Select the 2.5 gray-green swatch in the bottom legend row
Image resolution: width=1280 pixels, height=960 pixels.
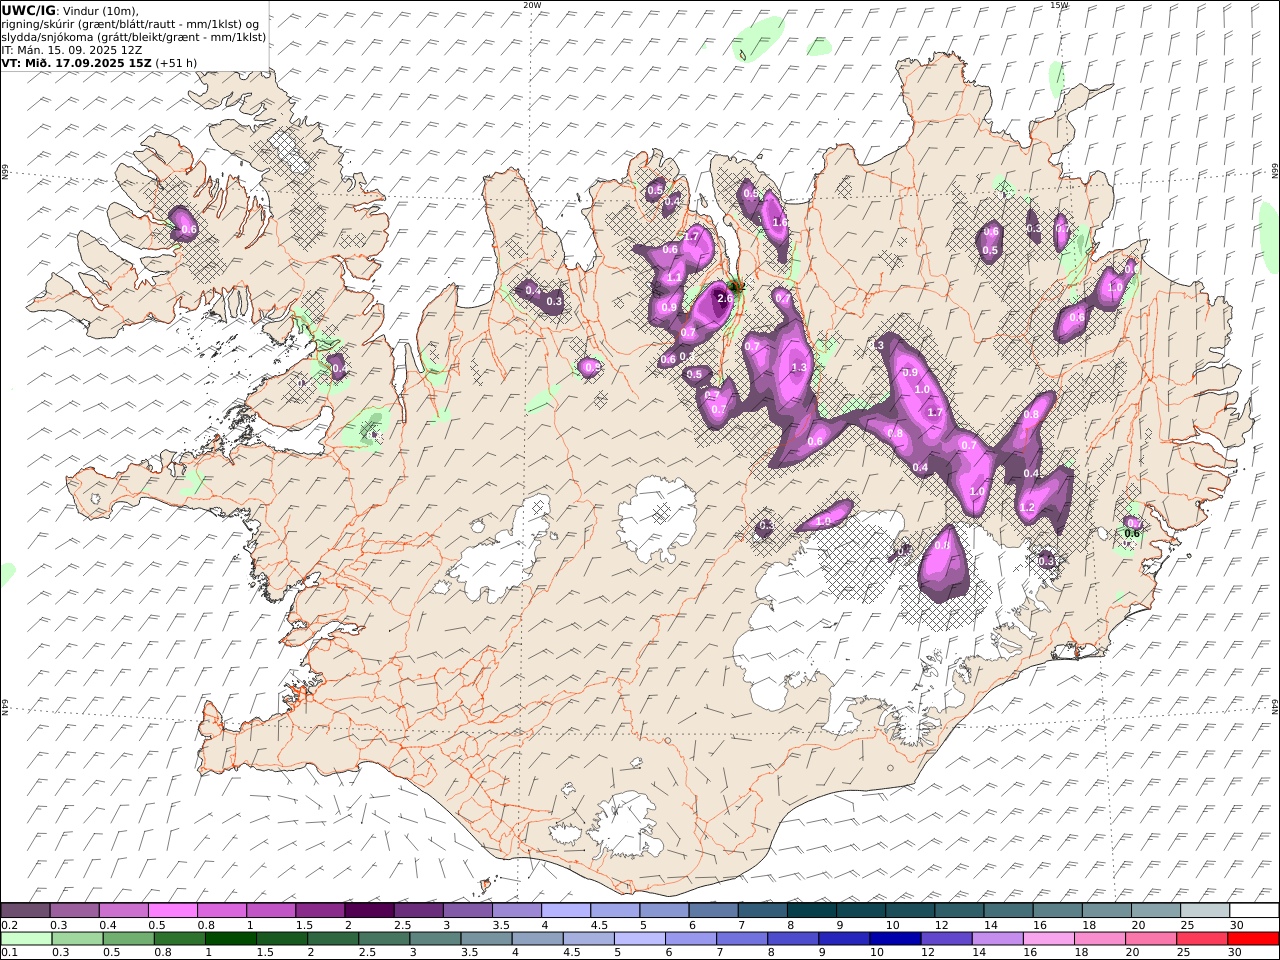coord(384,939)
